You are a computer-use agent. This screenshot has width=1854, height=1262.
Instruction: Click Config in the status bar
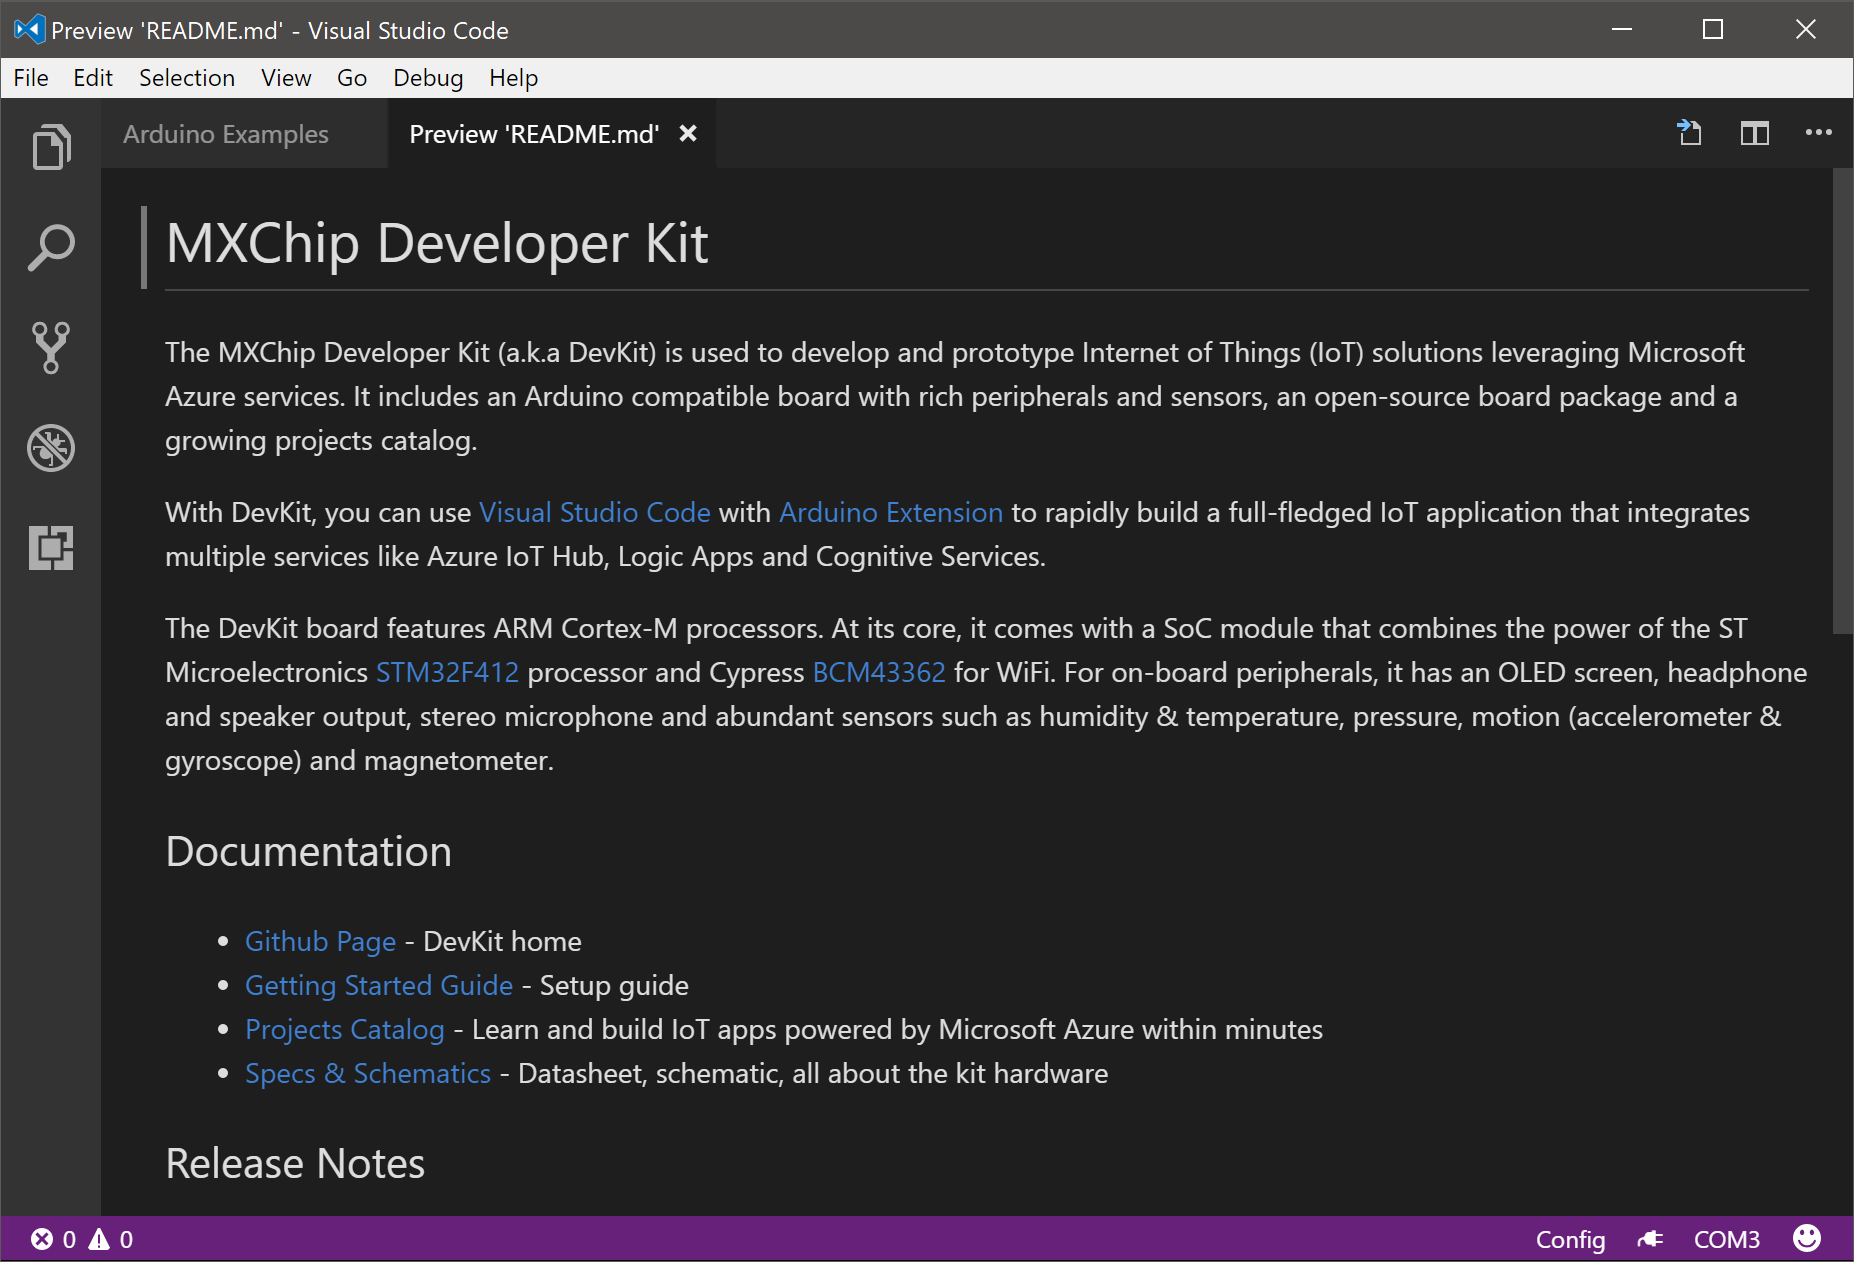[1570, 1239]
